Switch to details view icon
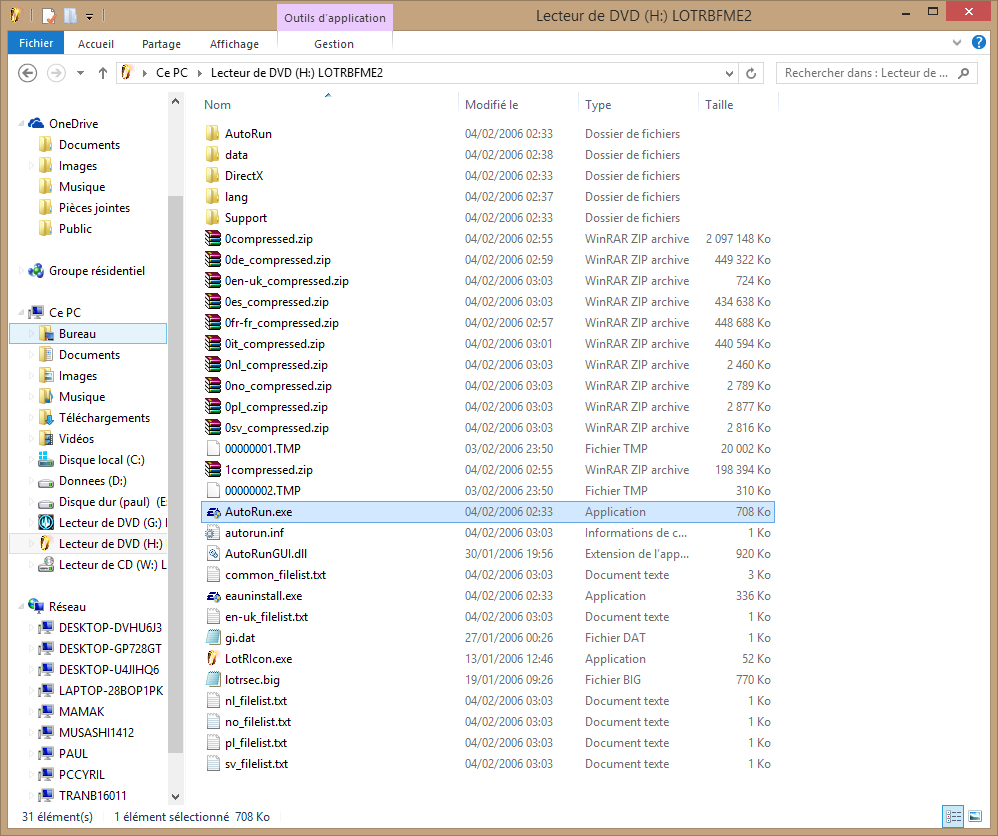 tap(953, 817)
